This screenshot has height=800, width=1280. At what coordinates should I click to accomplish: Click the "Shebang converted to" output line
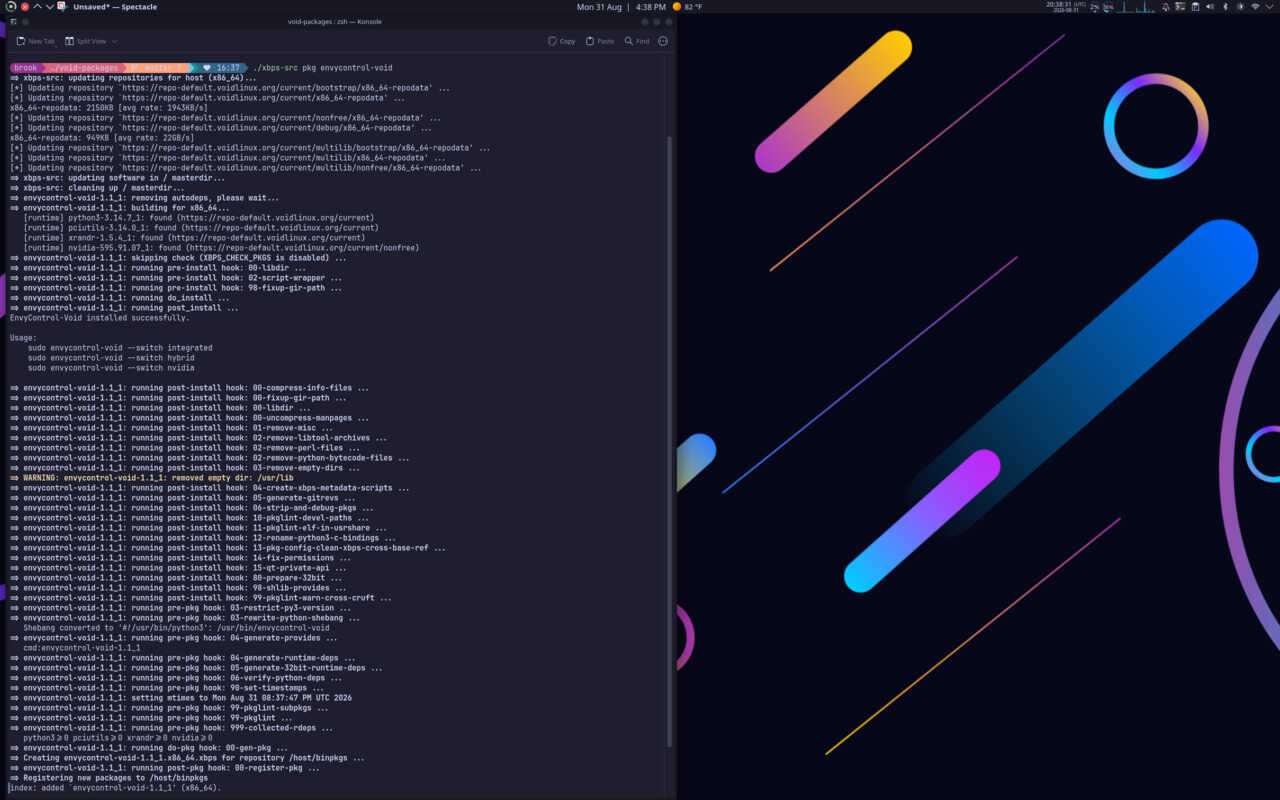(x=176, y=628)
